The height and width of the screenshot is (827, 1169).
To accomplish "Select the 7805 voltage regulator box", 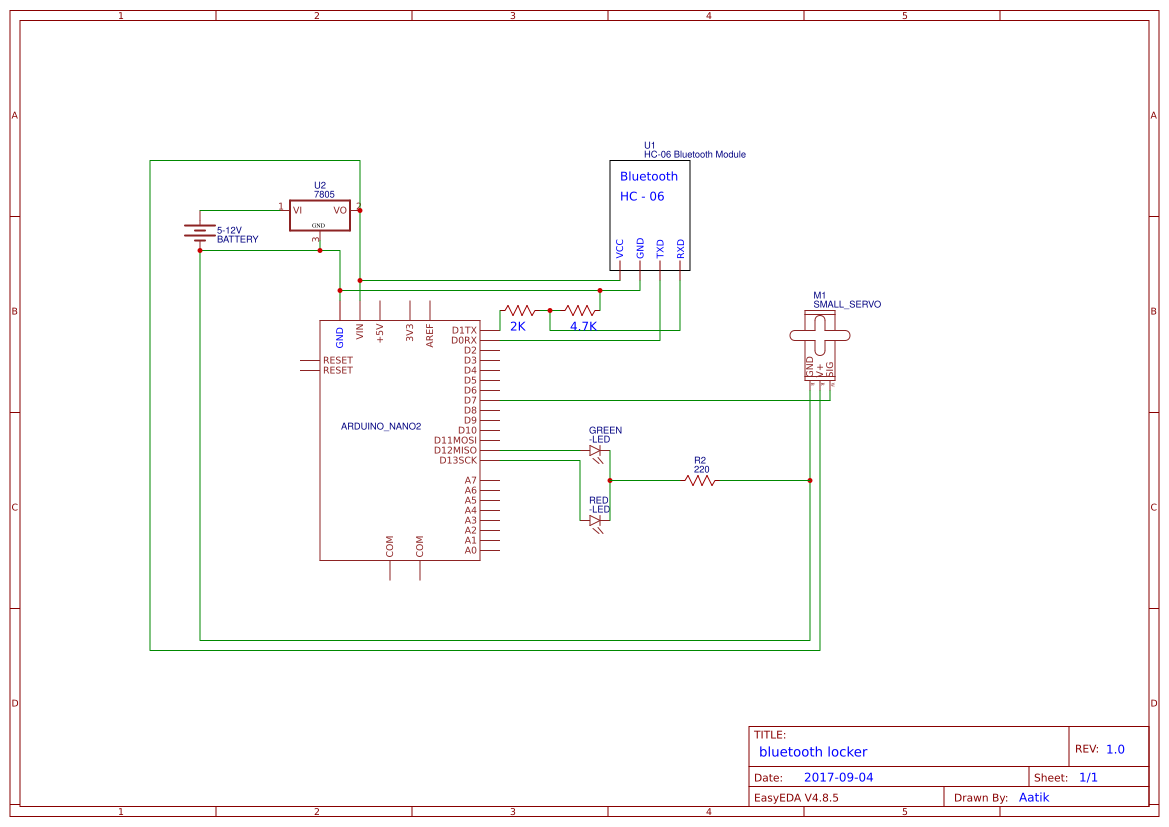I will coord(320,216).
